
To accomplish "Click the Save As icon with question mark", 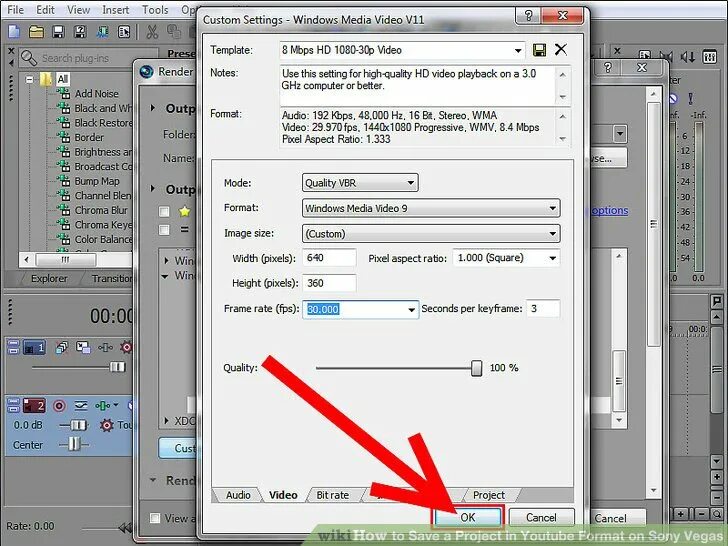I will pyautogui.click(x=80, y=32).
